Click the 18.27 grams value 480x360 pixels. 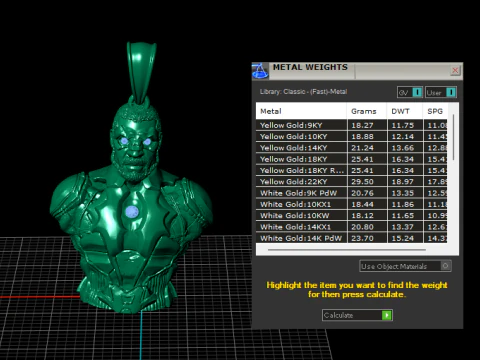click(x=362, y=125)
